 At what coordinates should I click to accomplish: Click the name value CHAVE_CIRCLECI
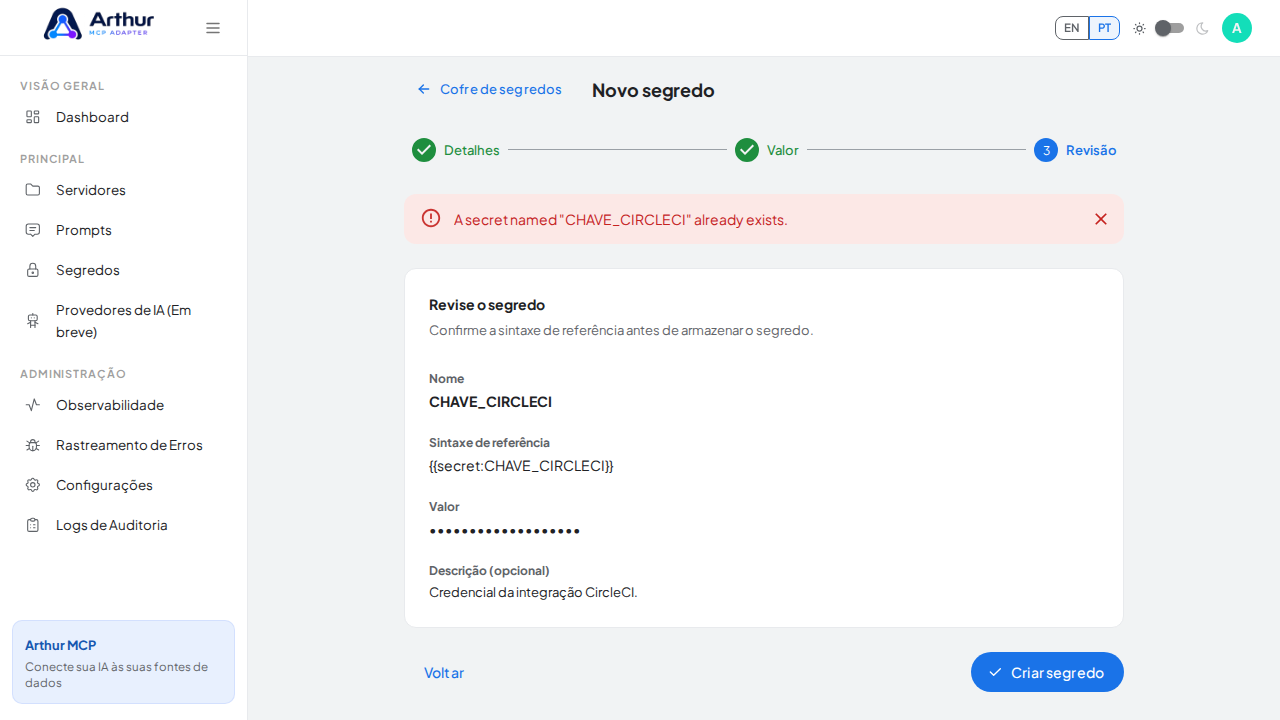point(490,402)
